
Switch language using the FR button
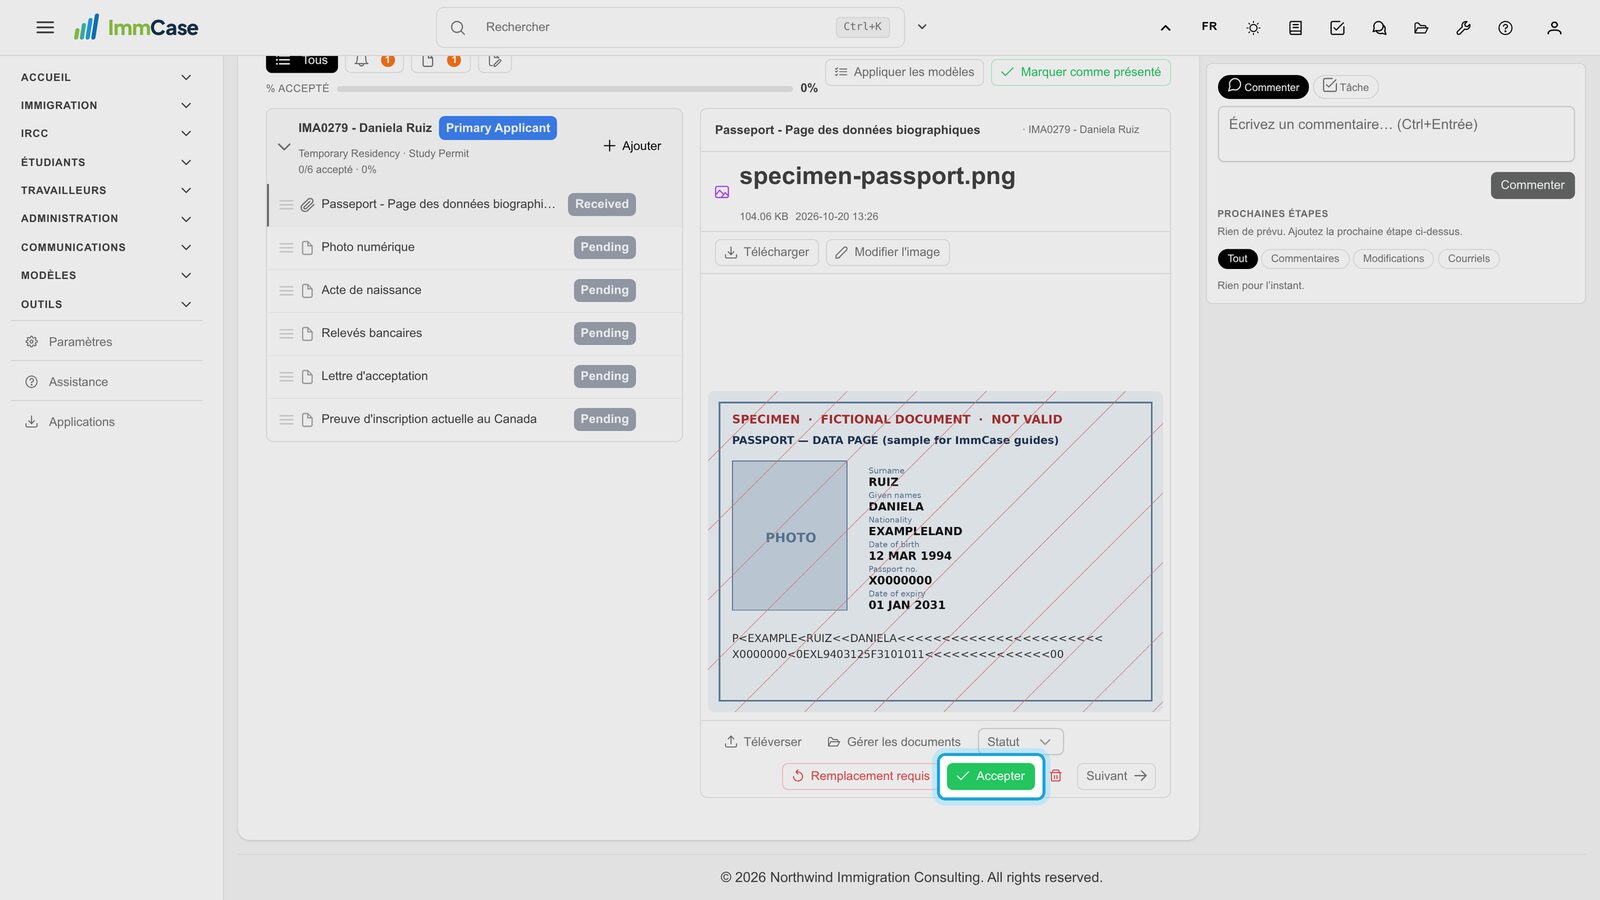point(1209,27)
